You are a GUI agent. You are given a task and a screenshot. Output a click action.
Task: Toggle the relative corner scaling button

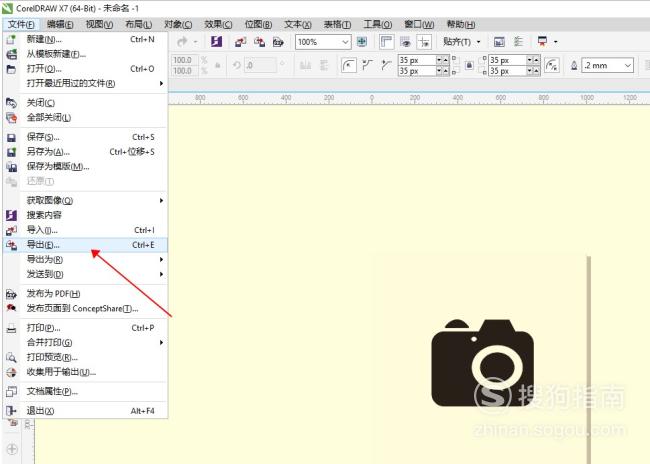click(552, 65)
